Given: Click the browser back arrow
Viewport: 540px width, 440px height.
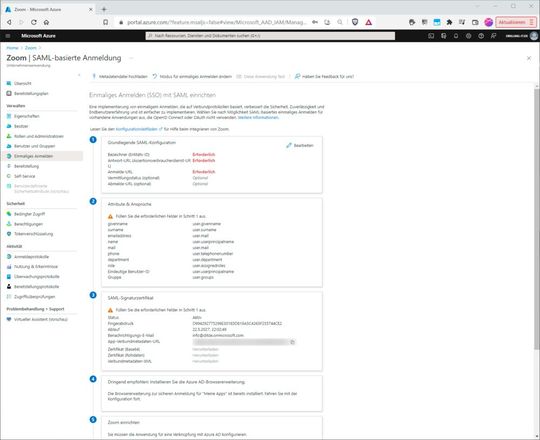Looking at the screenshot, I should [9, 22].
